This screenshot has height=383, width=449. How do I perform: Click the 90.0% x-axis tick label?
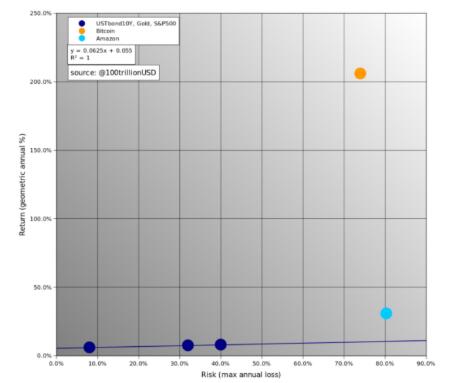click(426, 363)
